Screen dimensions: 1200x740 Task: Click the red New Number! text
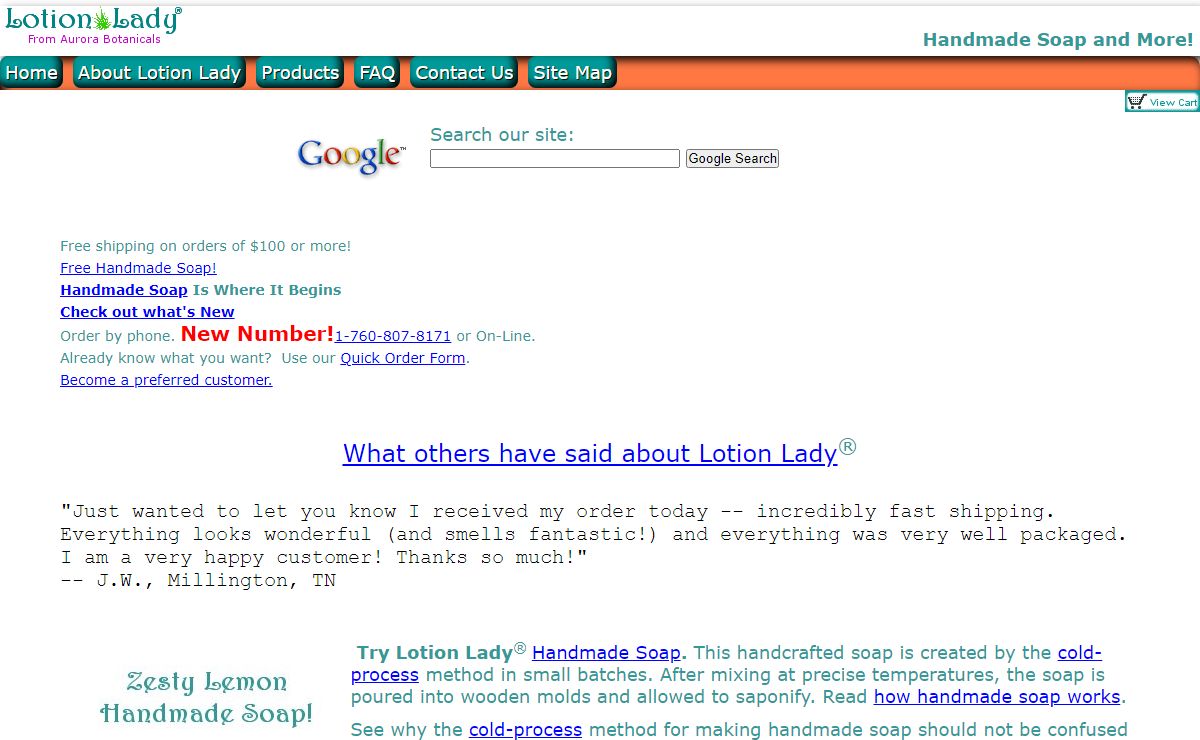pos(257,333)
